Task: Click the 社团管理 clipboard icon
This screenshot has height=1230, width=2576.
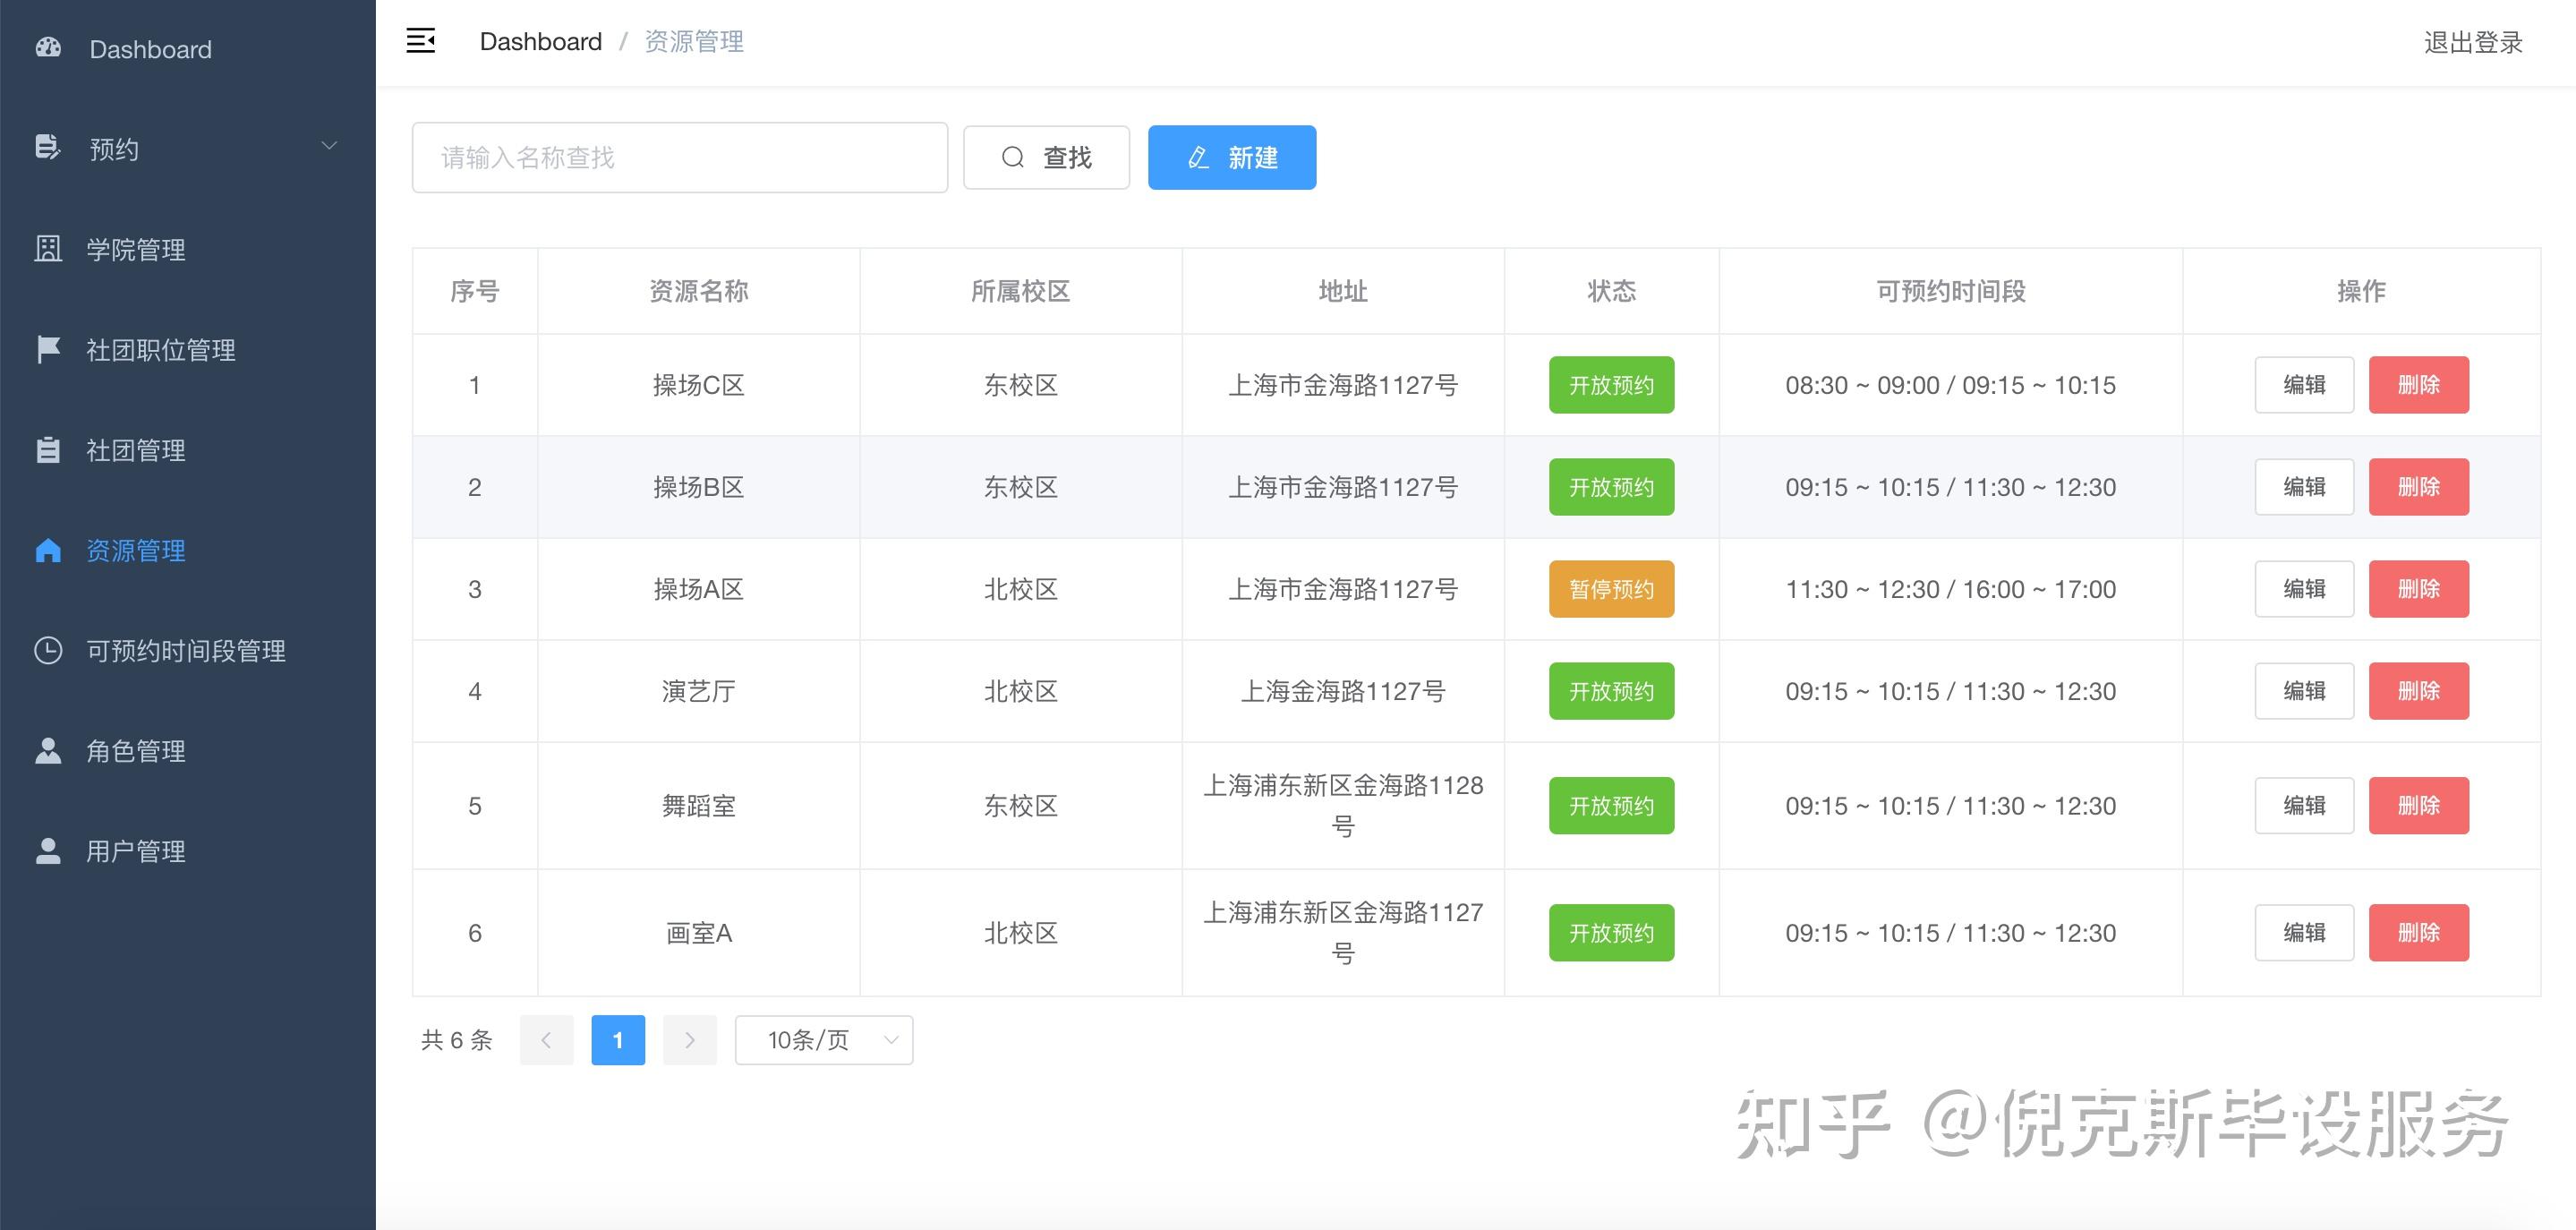Action: pos(48,449)
